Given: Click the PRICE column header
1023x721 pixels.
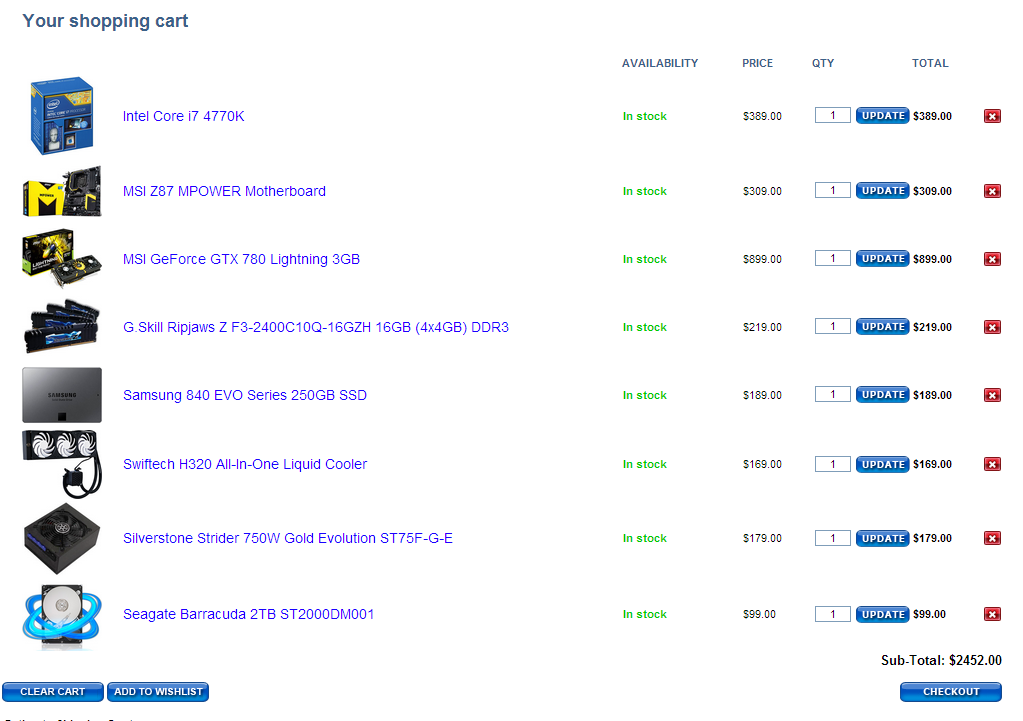Looking at the screenshot, I should (757, 63).
